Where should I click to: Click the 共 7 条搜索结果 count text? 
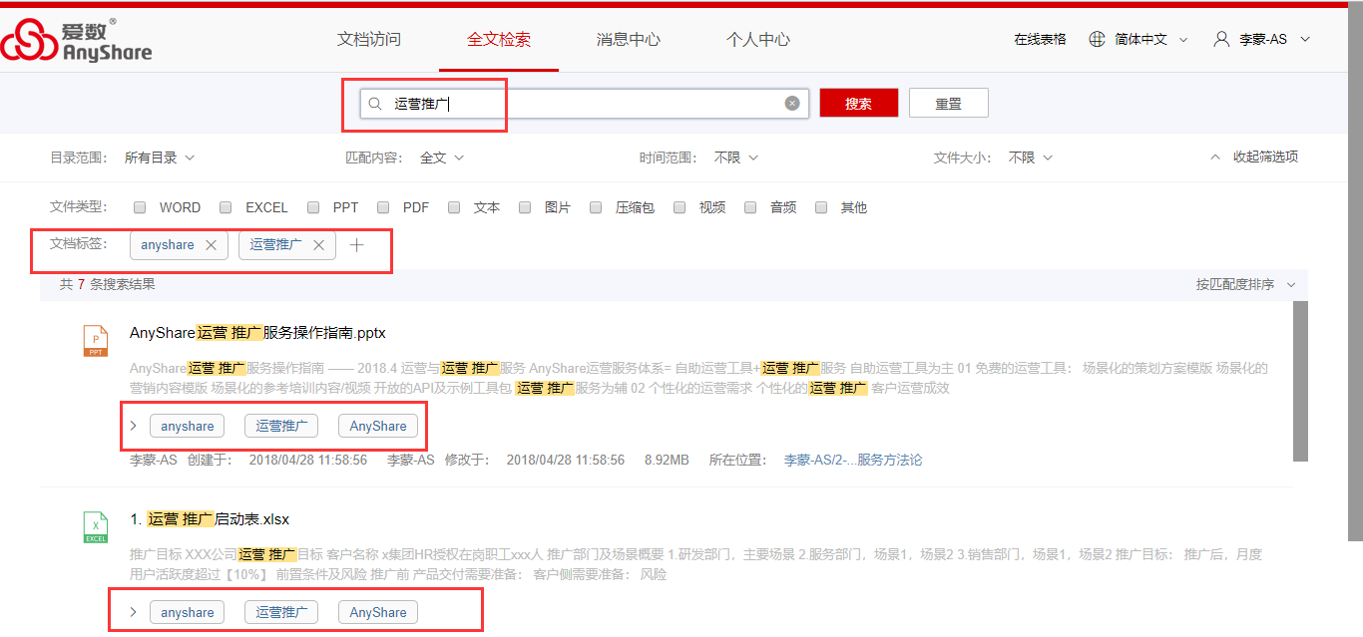pyautogui.click(x=107, y=285)
